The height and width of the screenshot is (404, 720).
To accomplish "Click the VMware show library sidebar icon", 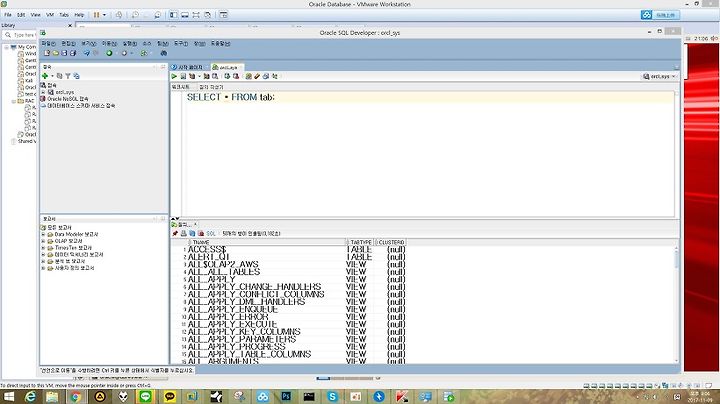I will [x=173, y=15].
